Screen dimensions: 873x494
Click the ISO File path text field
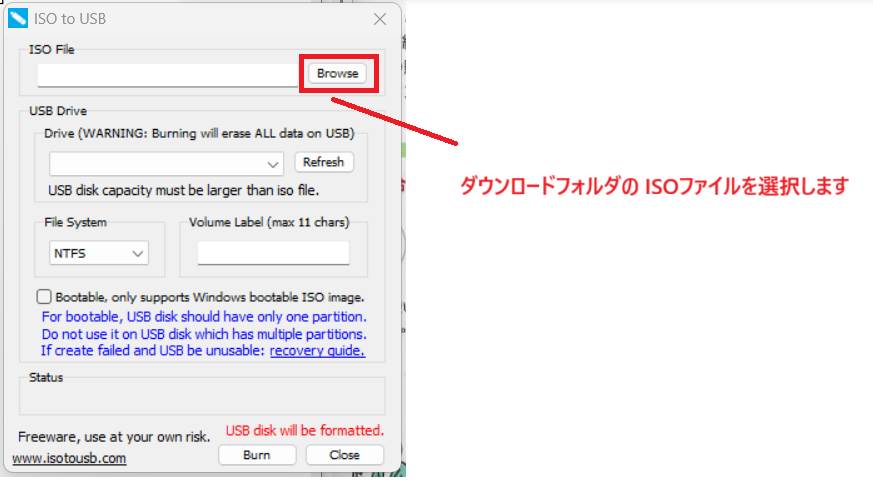click(x=167, y=75)
